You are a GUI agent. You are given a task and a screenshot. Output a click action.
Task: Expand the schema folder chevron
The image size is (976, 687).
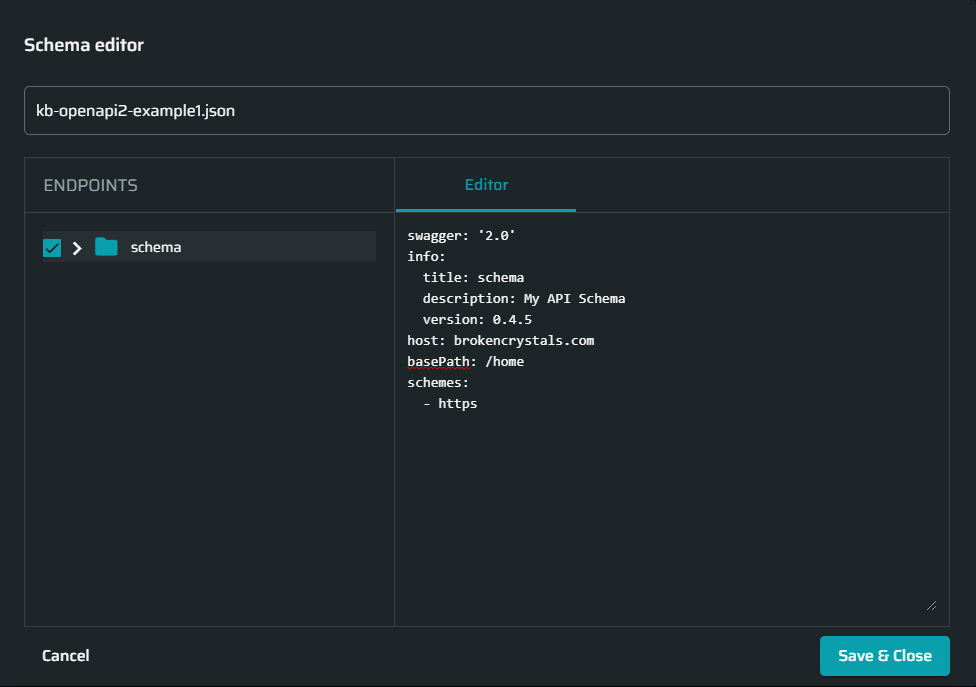[x=77, y=248]
